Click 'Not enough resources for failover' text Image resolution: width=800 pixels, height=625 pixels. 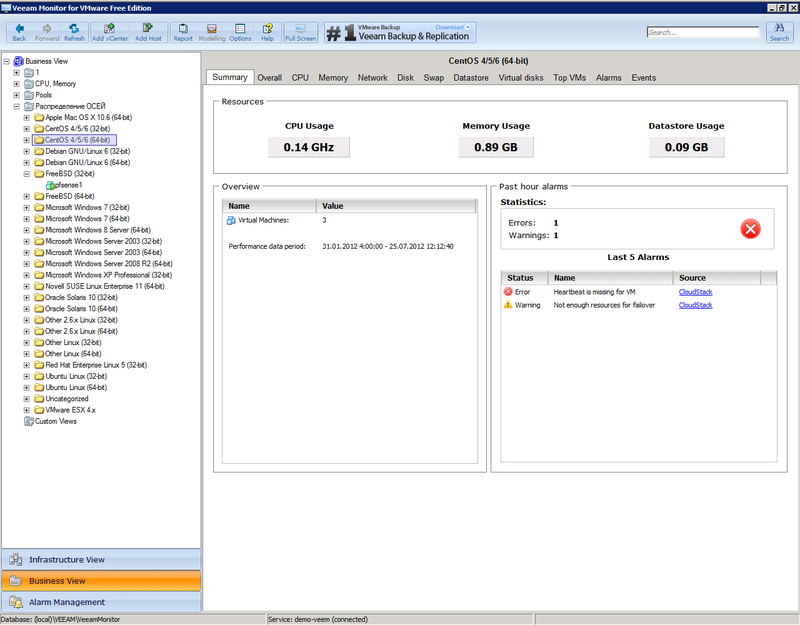click(x=604, y=305)
